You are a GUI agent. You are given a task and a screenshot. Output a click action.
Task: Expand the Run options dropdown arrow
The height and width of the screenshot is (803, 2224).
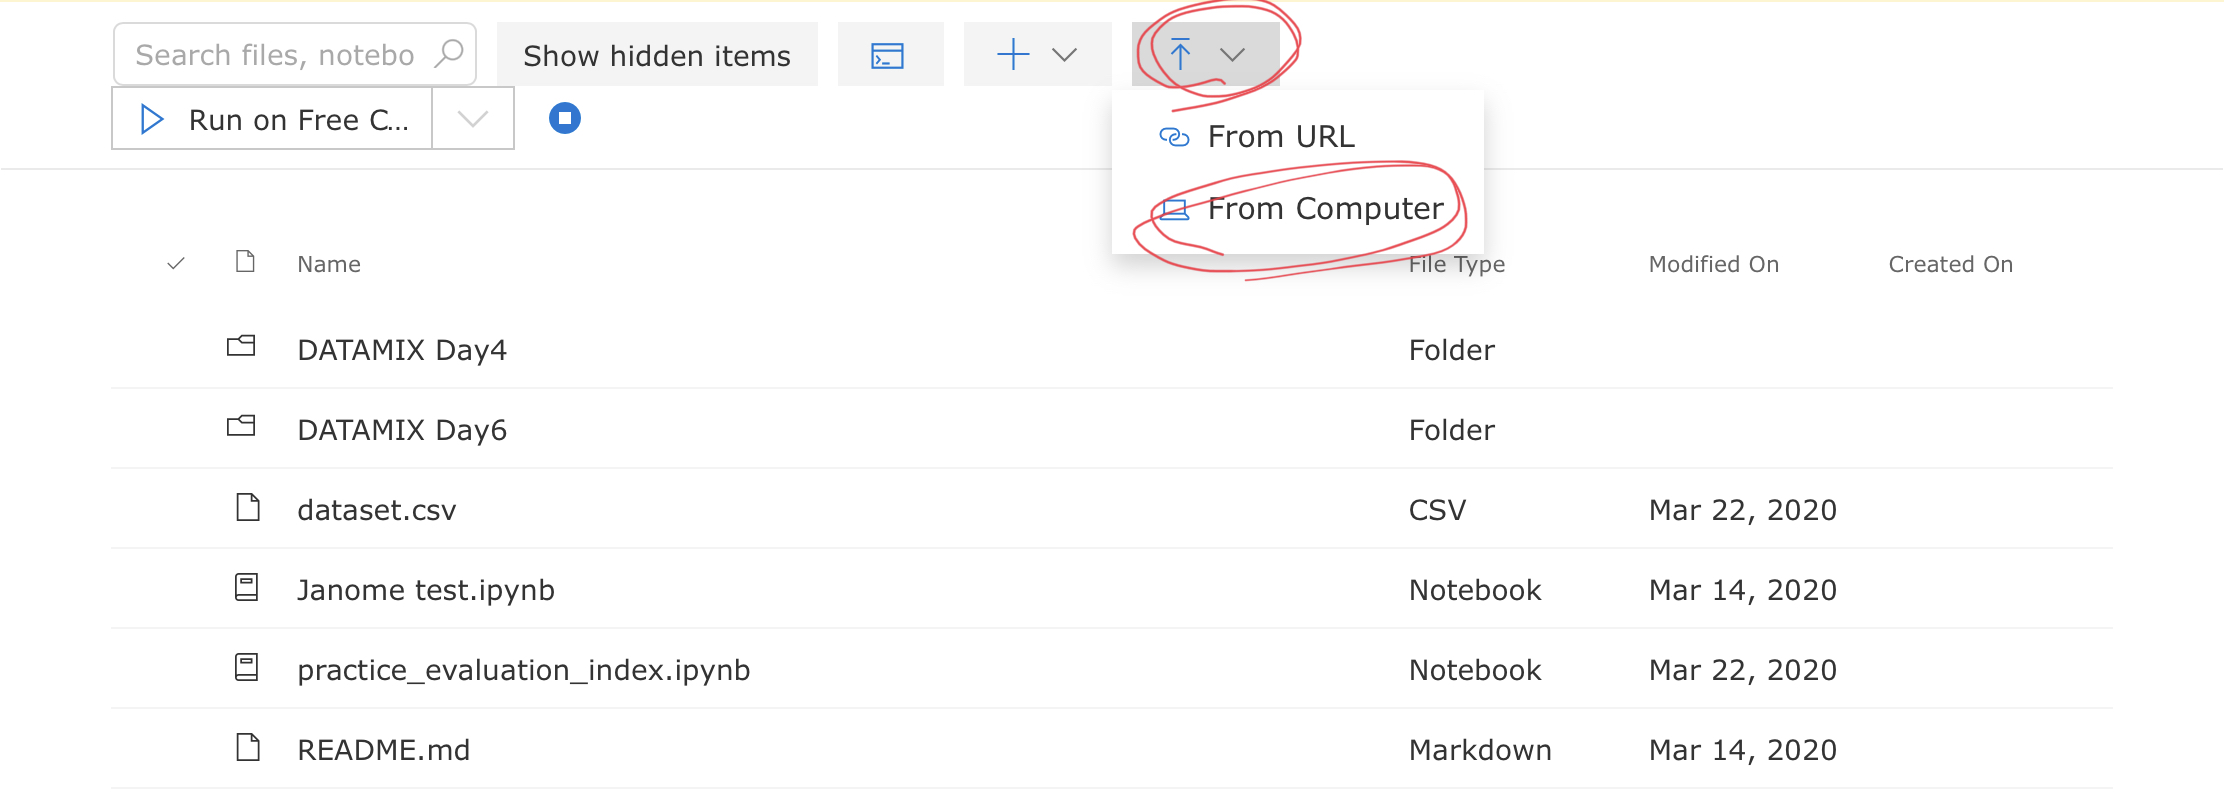(472, 119)
